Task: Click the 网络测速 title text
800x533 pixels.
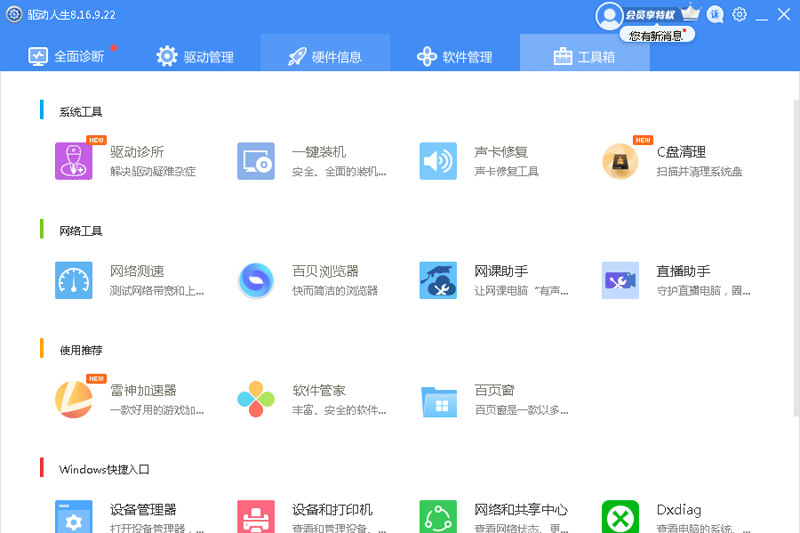Action: [137, 271]
